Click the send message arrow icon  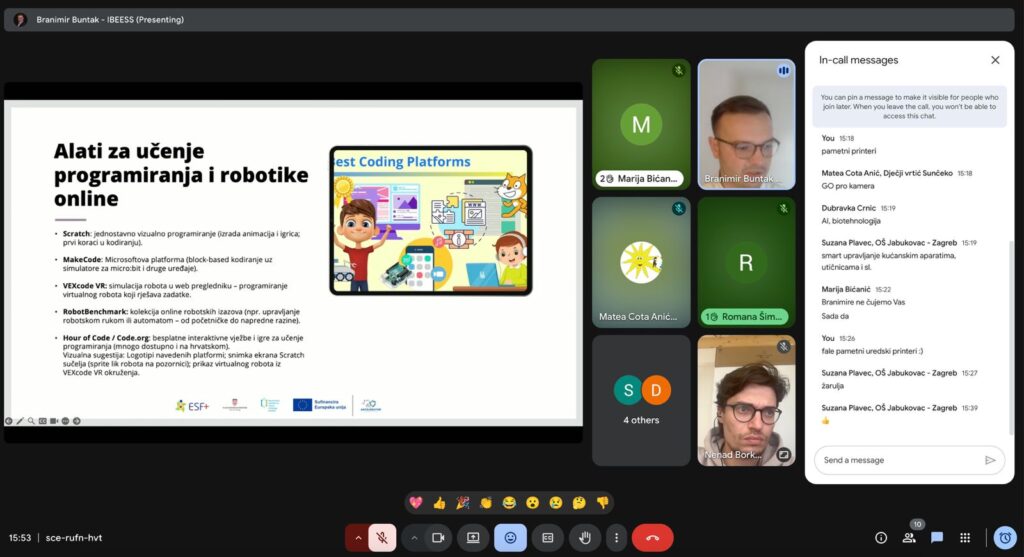click(x=990, y=460)
